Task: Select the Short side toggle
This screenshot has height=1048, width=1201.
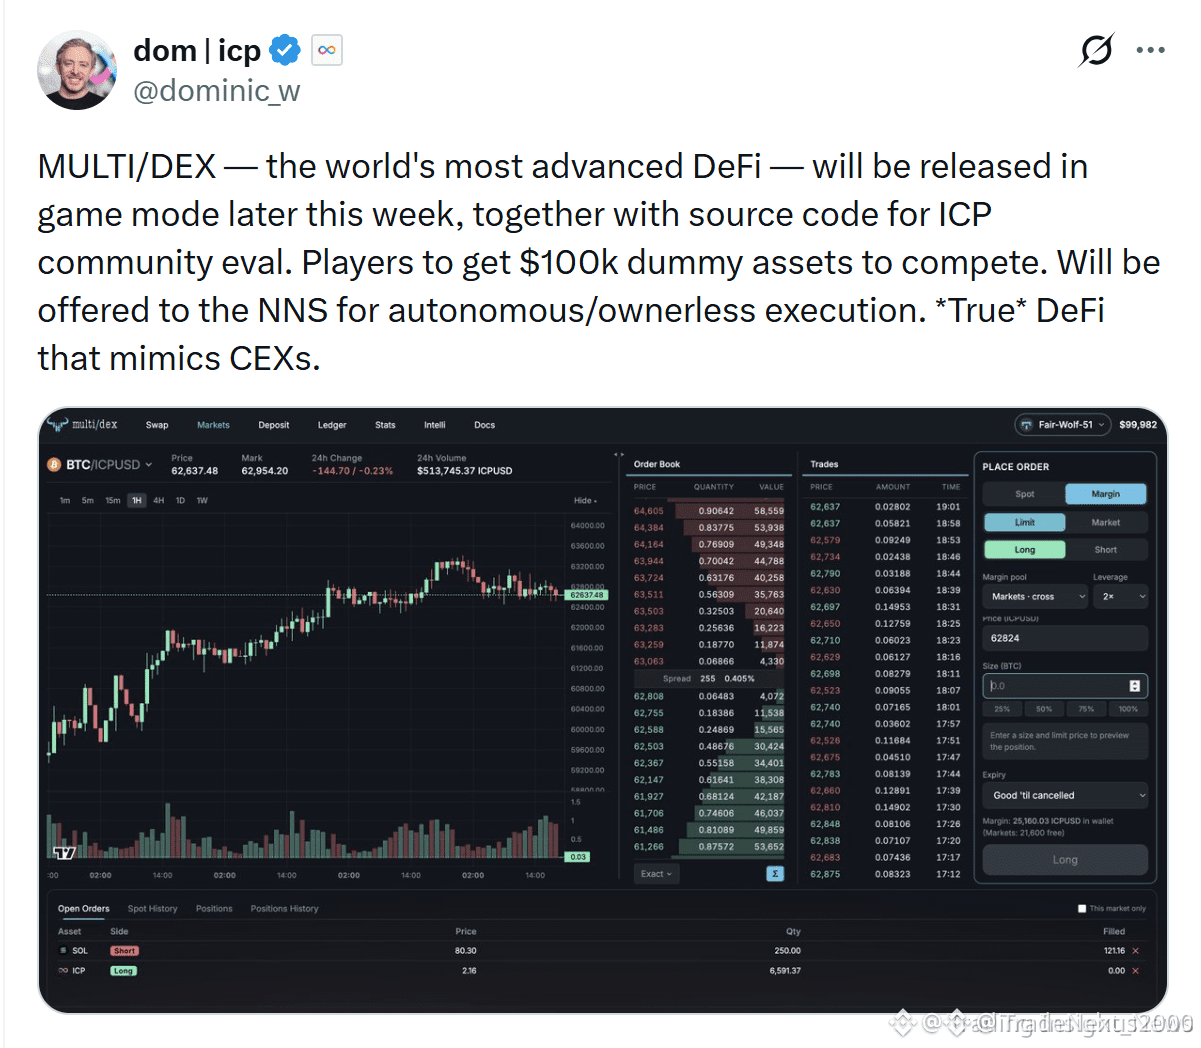Action: (x=1106, y=550)
